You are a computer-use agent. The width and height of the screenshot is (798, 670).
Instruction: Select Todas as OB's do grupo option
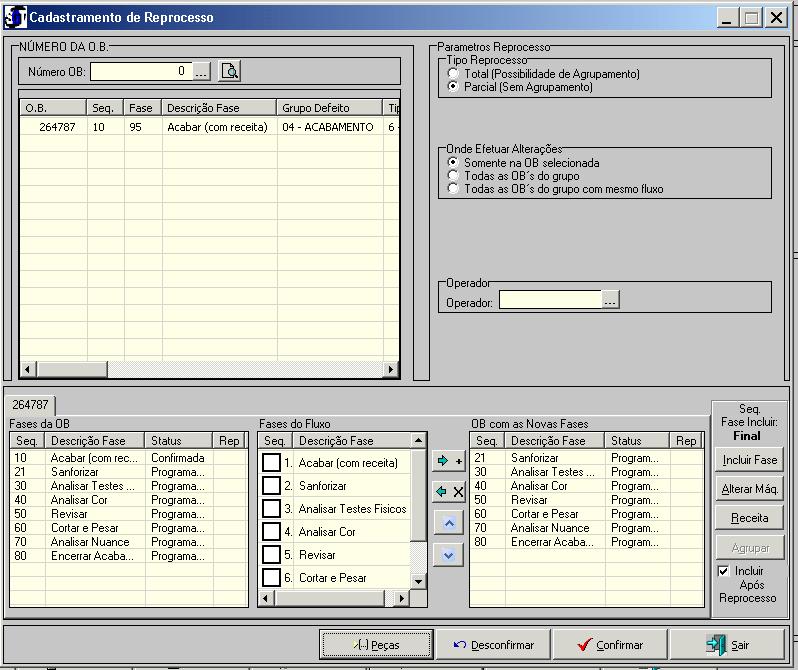pos(454,176)
